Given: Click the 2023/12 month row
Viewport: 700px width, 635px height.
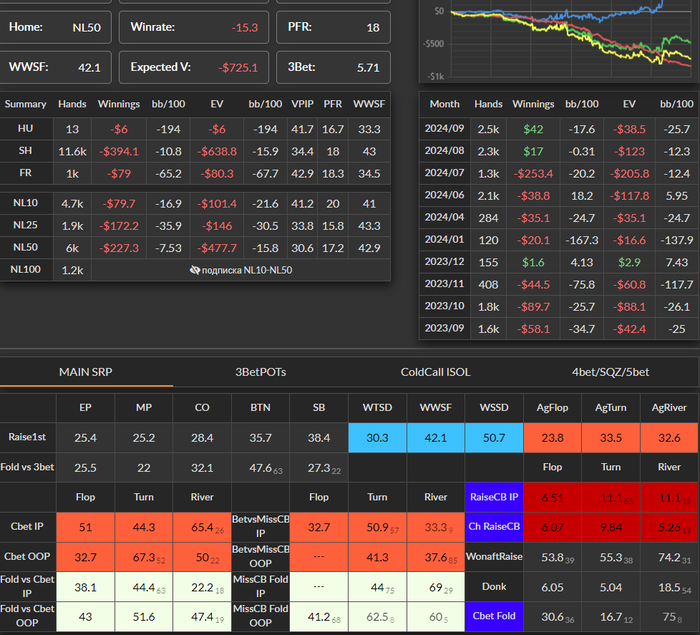Looking at the screenshot, I should pos(559,262).
